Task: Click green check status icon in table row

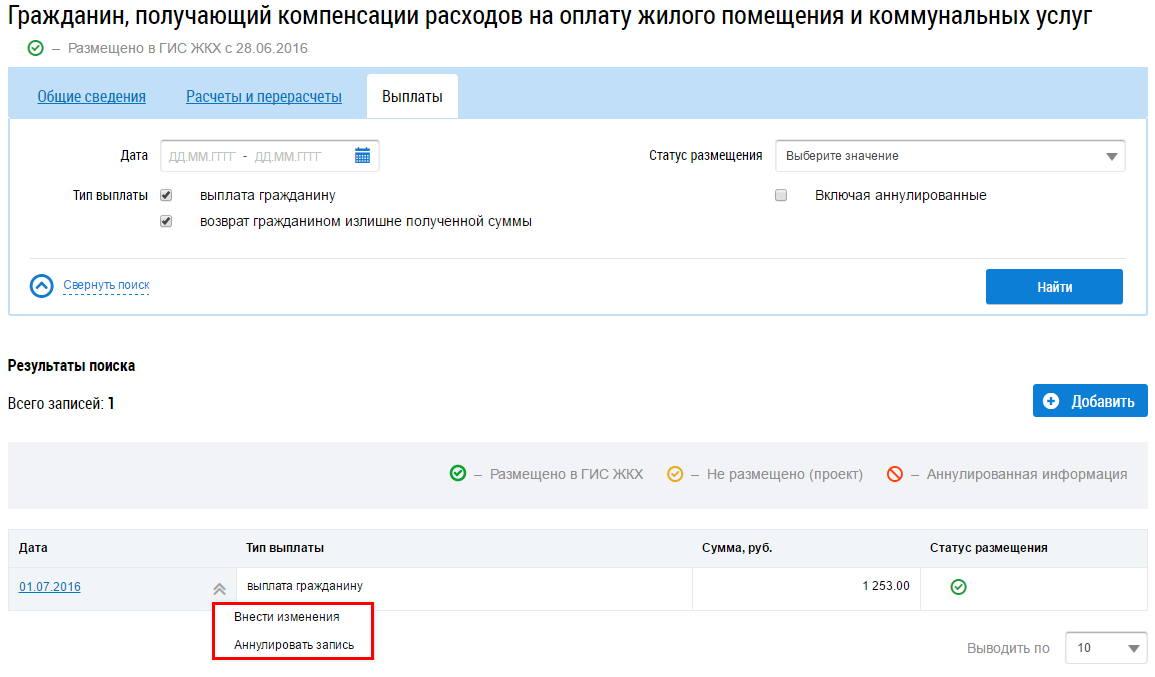Action: [x=958, y=587]
